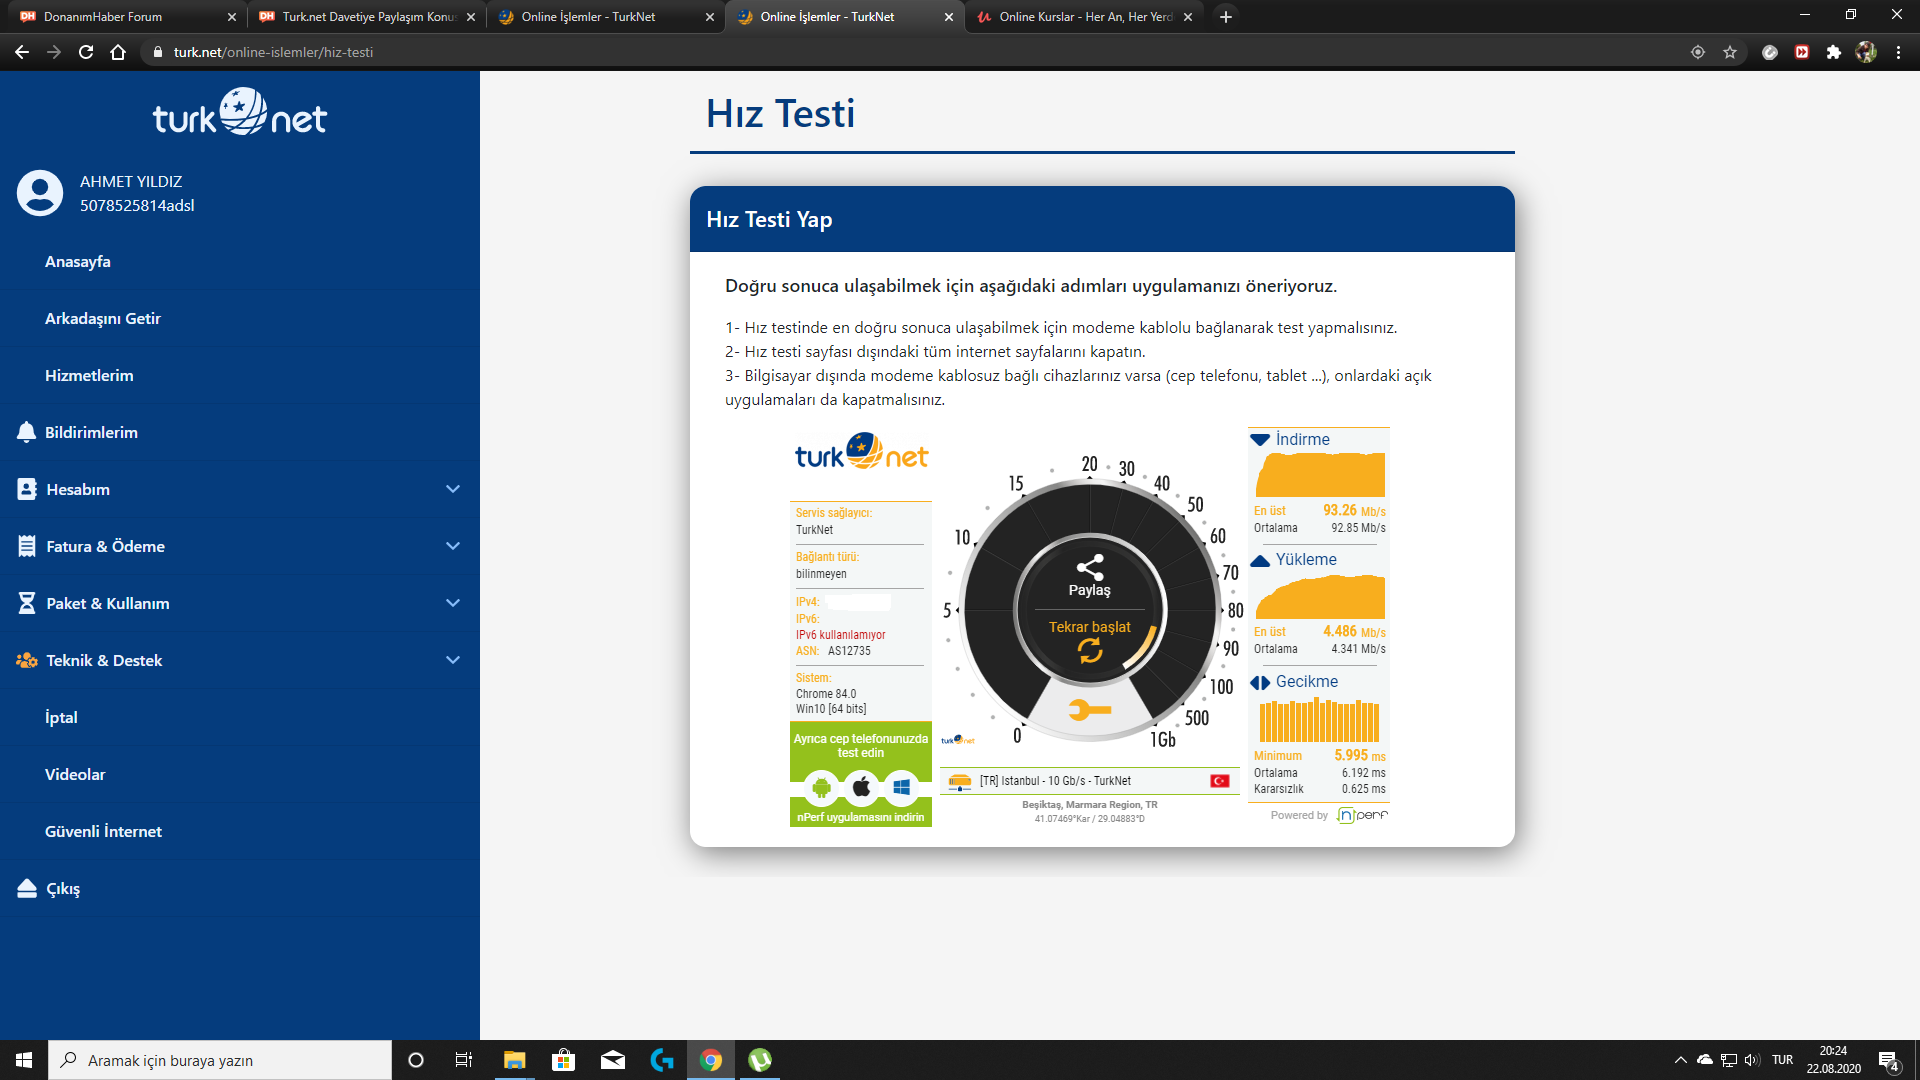Open a new browser tab
Viewport: 1920px width, 1080px height.
[1226, 17]
